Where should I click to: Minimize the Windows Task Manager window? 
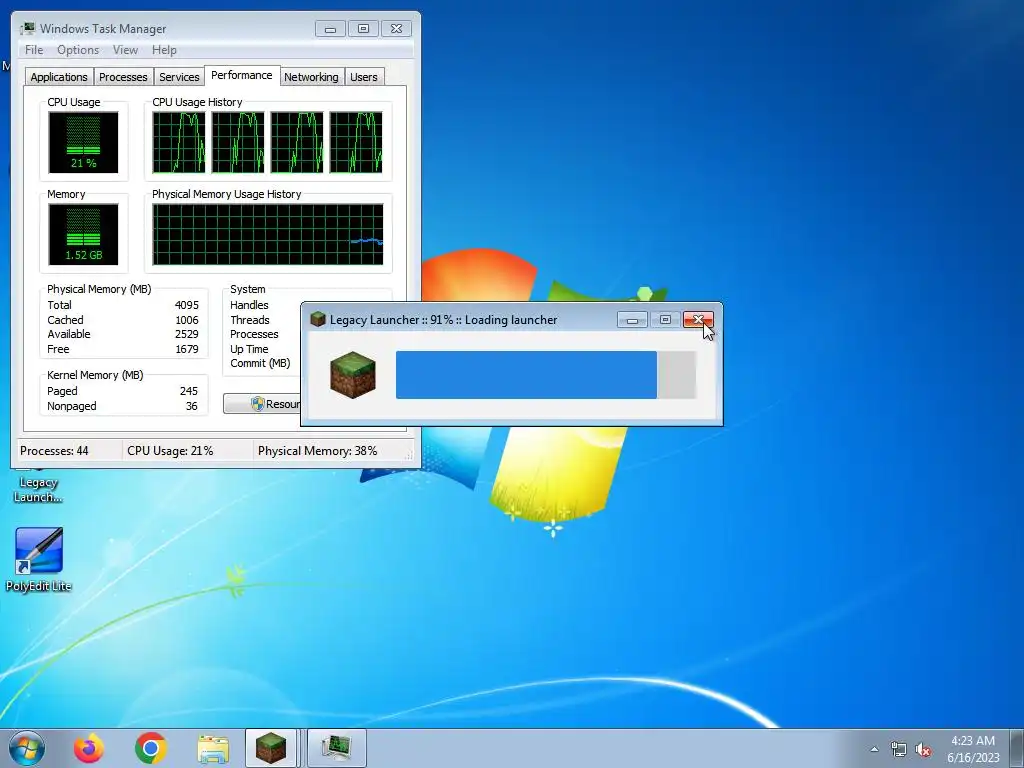tap(330, 29)
